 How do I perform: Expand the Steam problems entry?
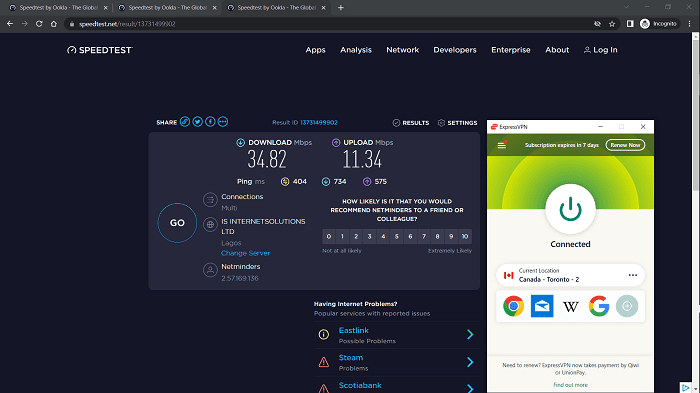coord(396,362)
